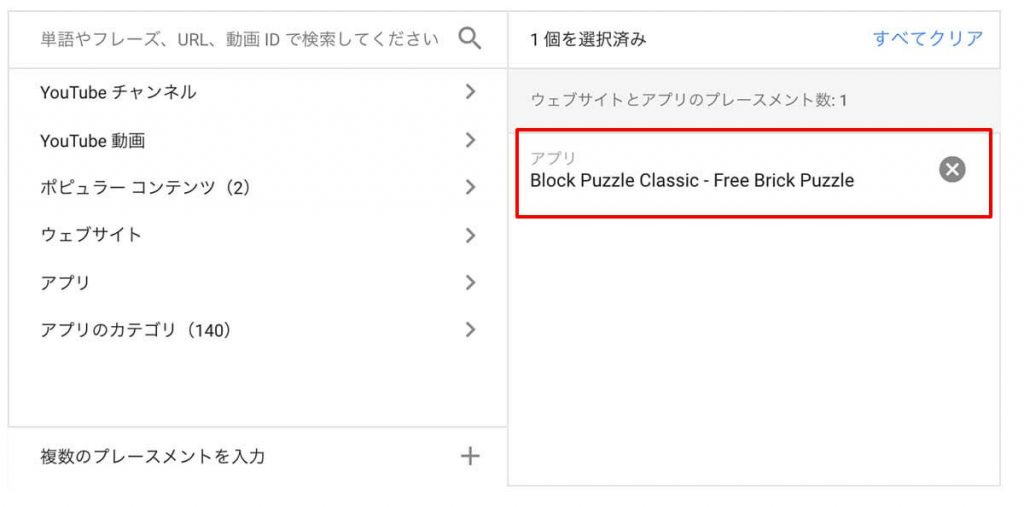Click the 1 個を選択済み header text
Screen dimensions: 1024x507
[588, 40]
